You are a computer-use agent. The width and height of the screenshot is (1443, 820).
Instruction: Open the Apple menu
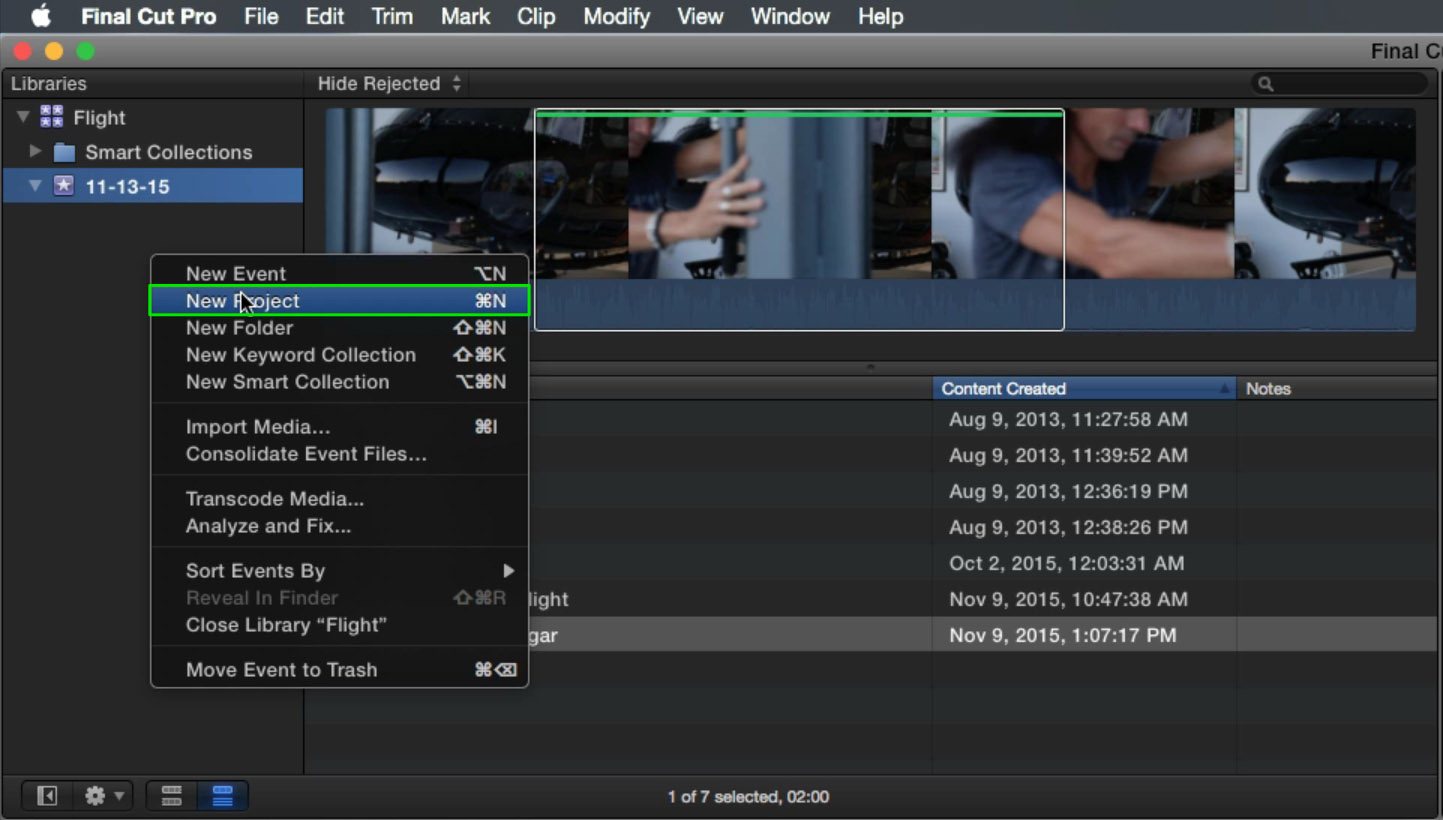click(41, 16)
